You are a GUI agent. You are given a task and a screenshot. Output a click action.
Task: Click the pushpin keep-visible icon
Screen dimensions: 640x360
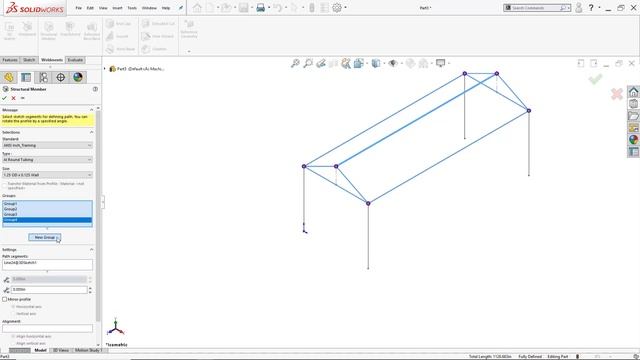point(22,98)
